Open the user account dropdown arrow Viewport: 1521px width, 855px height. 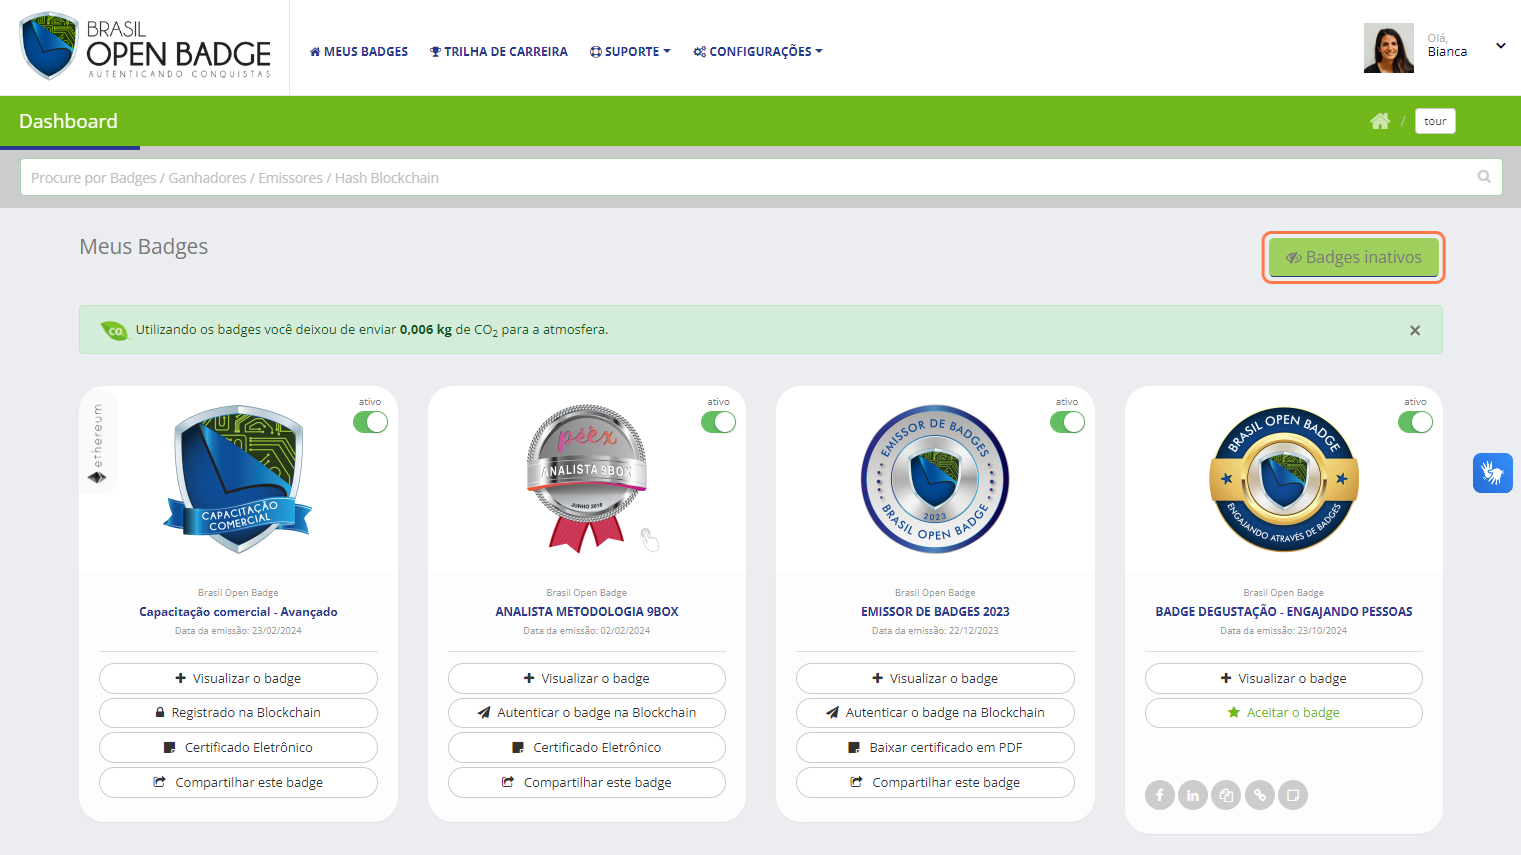point(1500,46)
